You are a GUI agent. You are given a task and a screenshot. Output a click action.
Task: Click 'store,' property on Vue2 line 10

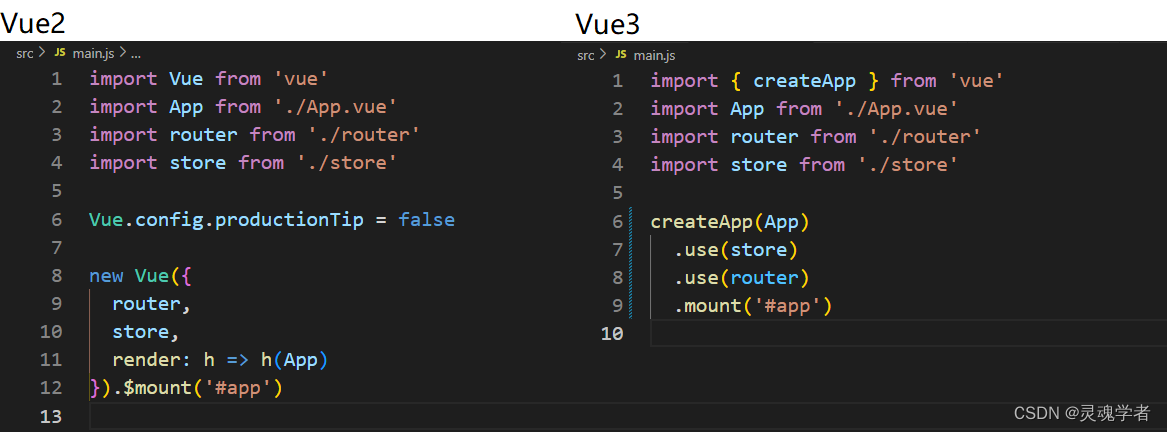146,332
